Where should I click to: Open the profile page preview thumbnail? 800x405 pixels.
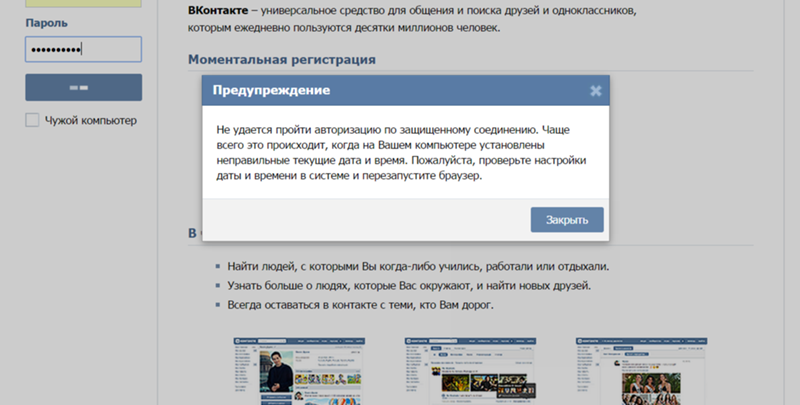pyautogui.click(x=299, y=371)
